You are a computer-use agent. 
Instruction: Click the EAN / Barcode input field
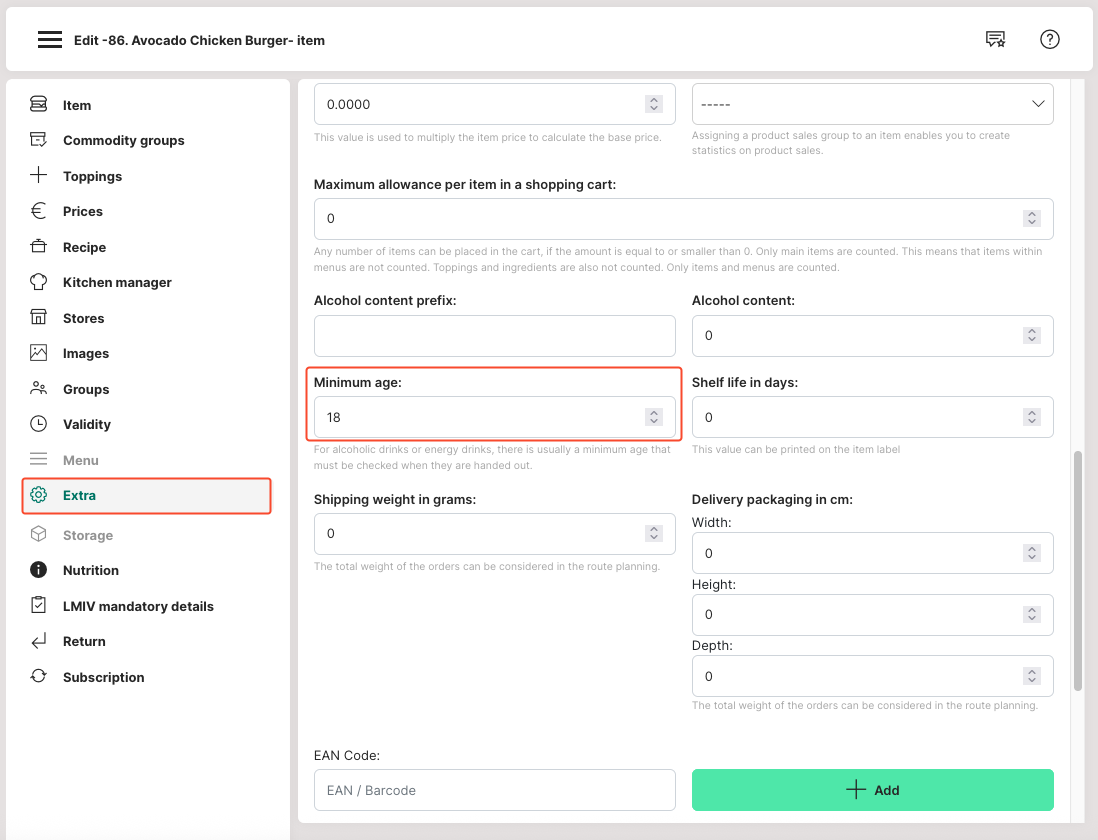pyautogui.click(x=494, y=790)
